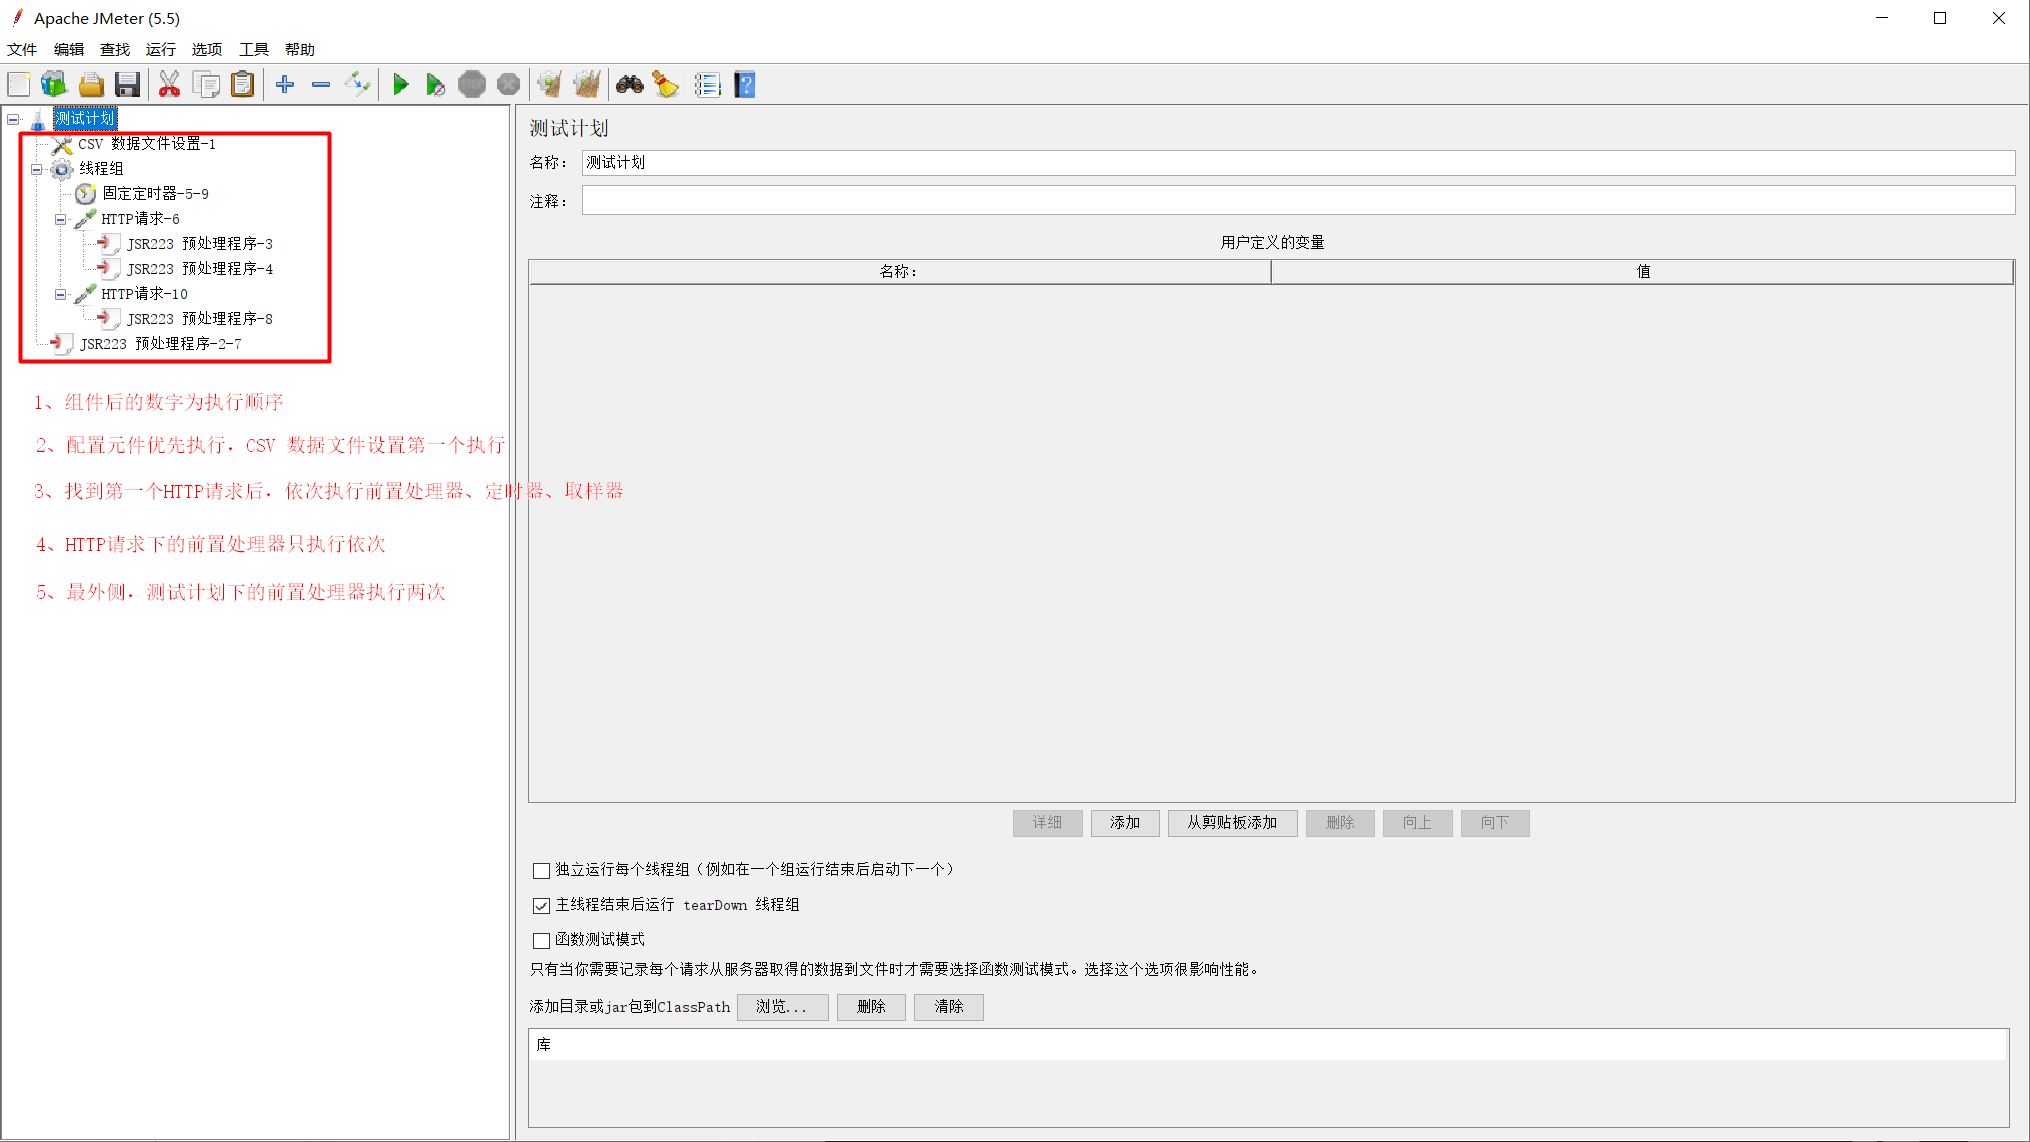The height and width of the screenshot is (1142, 2030).
Task: Select CSV 数据文件设置-1 tree item
Action: [x=147, y=144]
